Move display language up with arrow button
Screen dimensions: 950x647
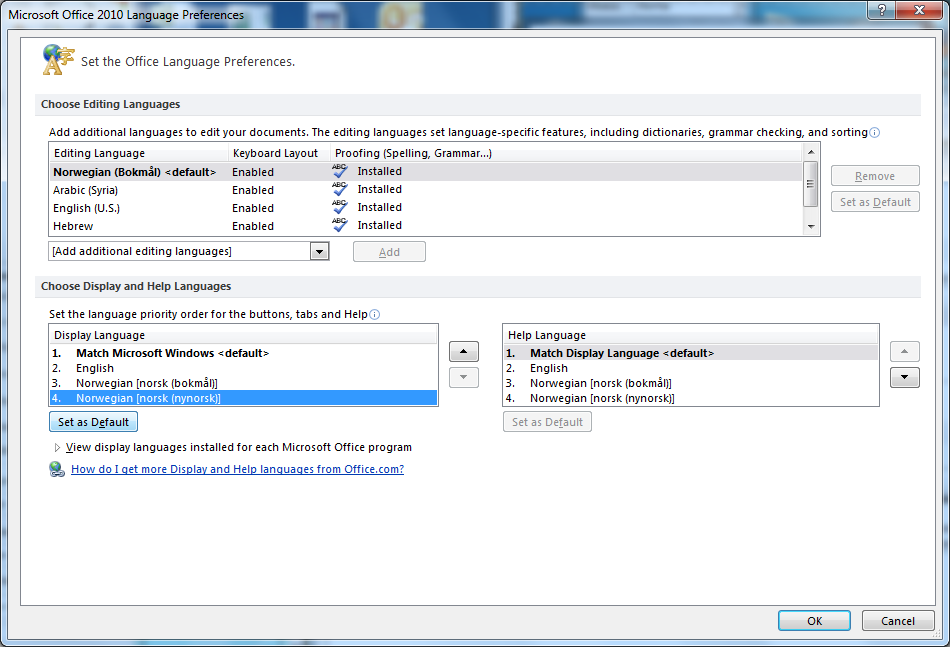tap(464, 352)
